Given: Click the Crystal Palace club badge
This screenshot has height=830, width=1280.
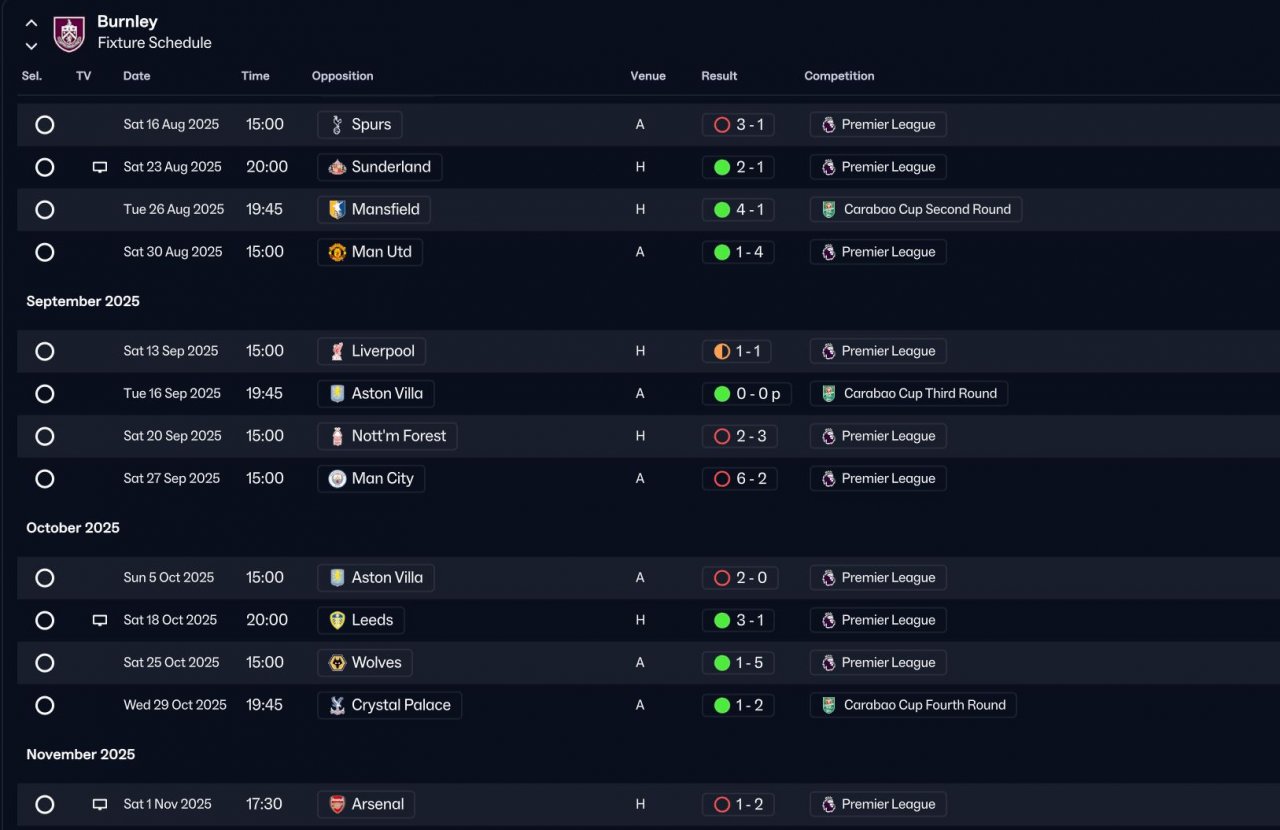Looking at the screenshot, I should point(337,705).
